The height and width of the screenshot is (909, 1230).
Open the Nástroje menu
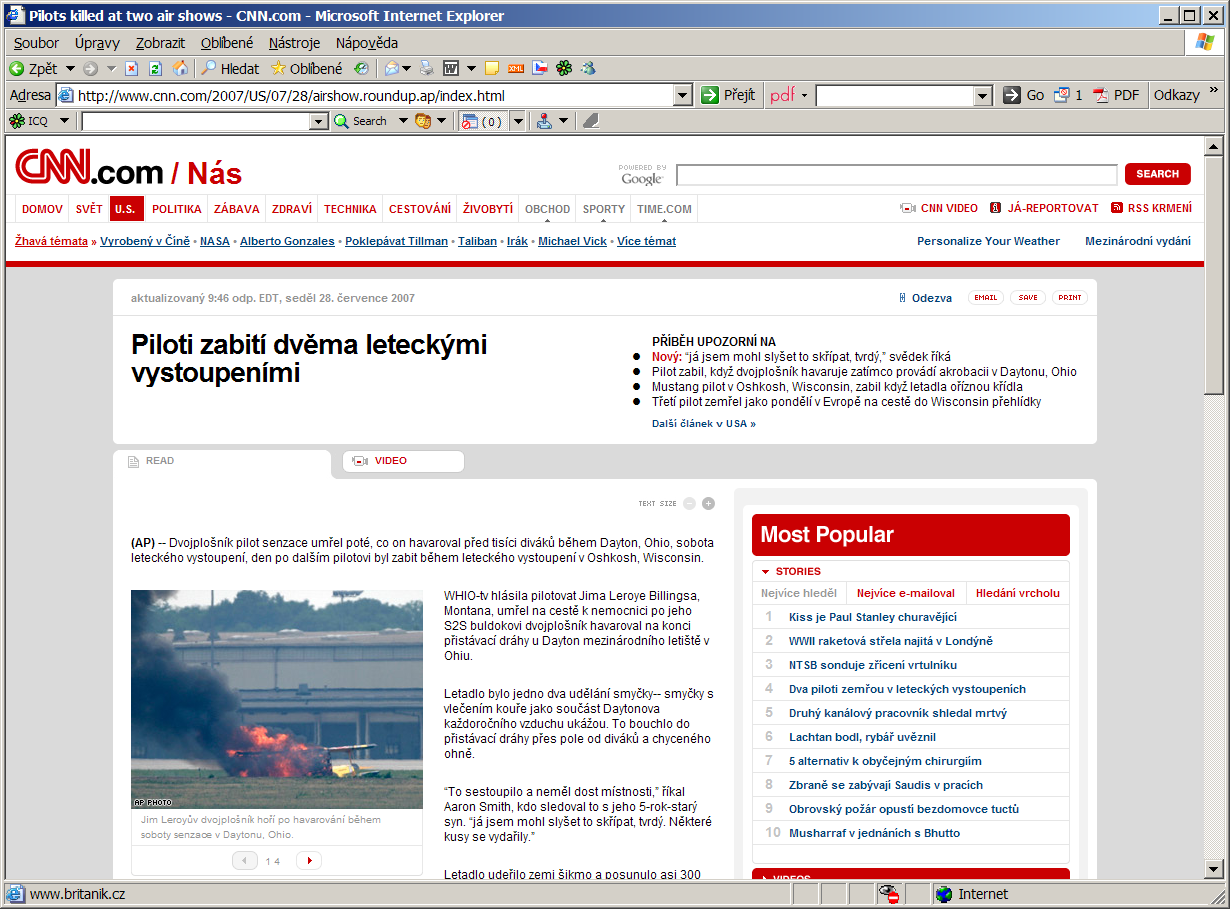[294, 43]
